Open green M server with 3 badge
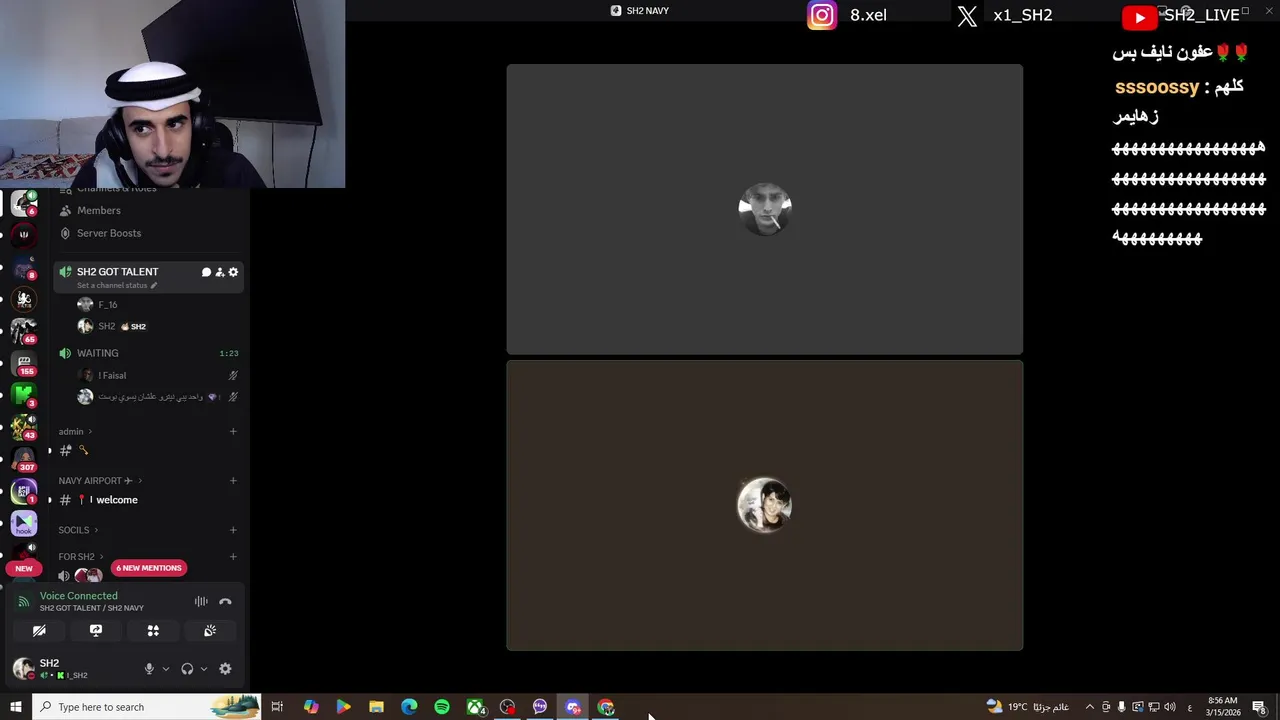The width and height of the screenshot is (1280, 720). (x=24, y=394)
